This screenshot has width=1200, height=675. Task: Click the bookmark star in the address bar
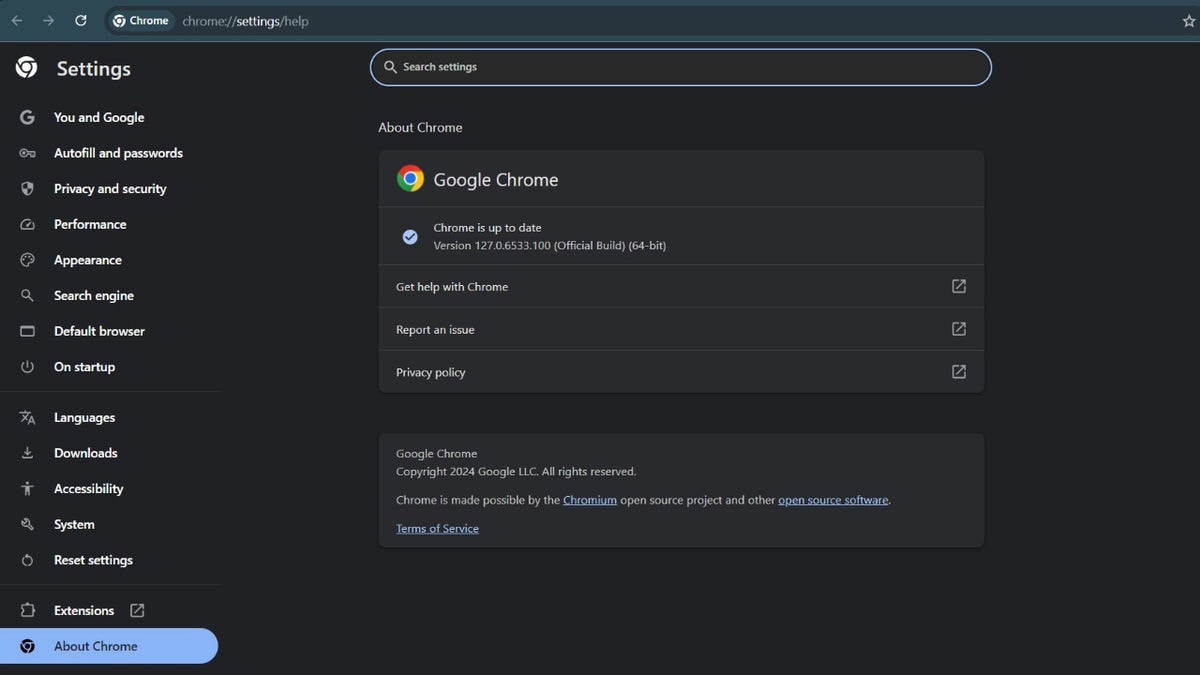pyautogui.click(x=1187, y=20)
